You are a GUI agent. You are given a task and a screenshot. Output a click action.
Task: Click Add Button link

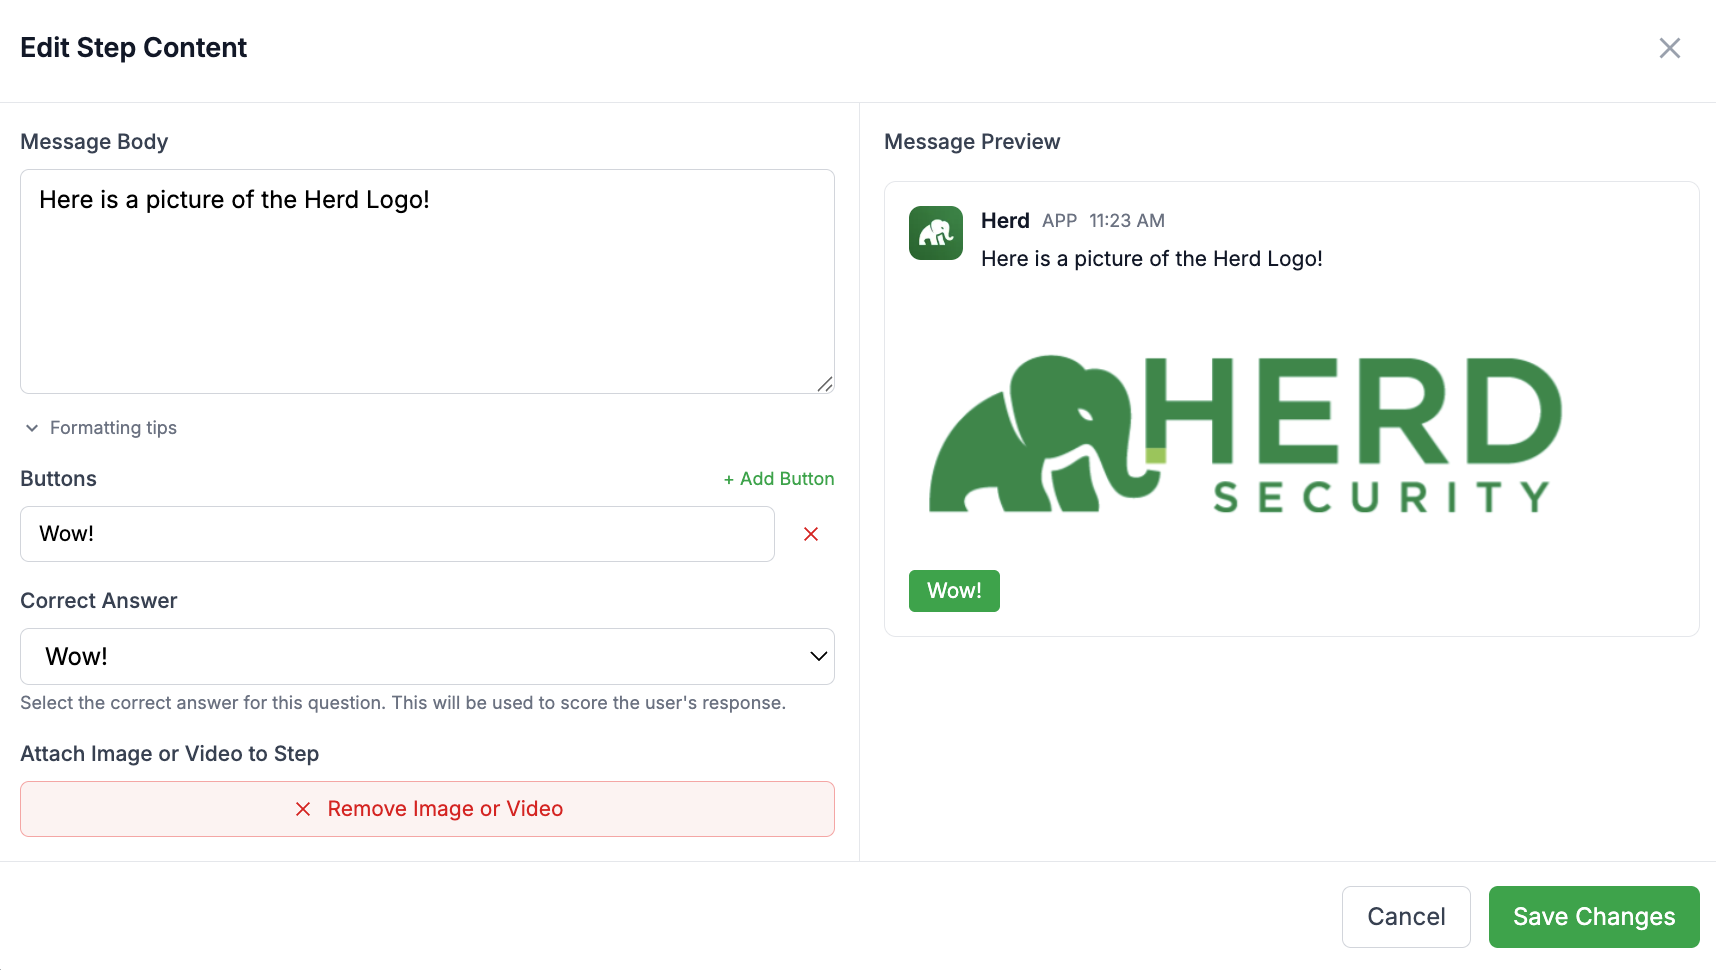point(779,479)
